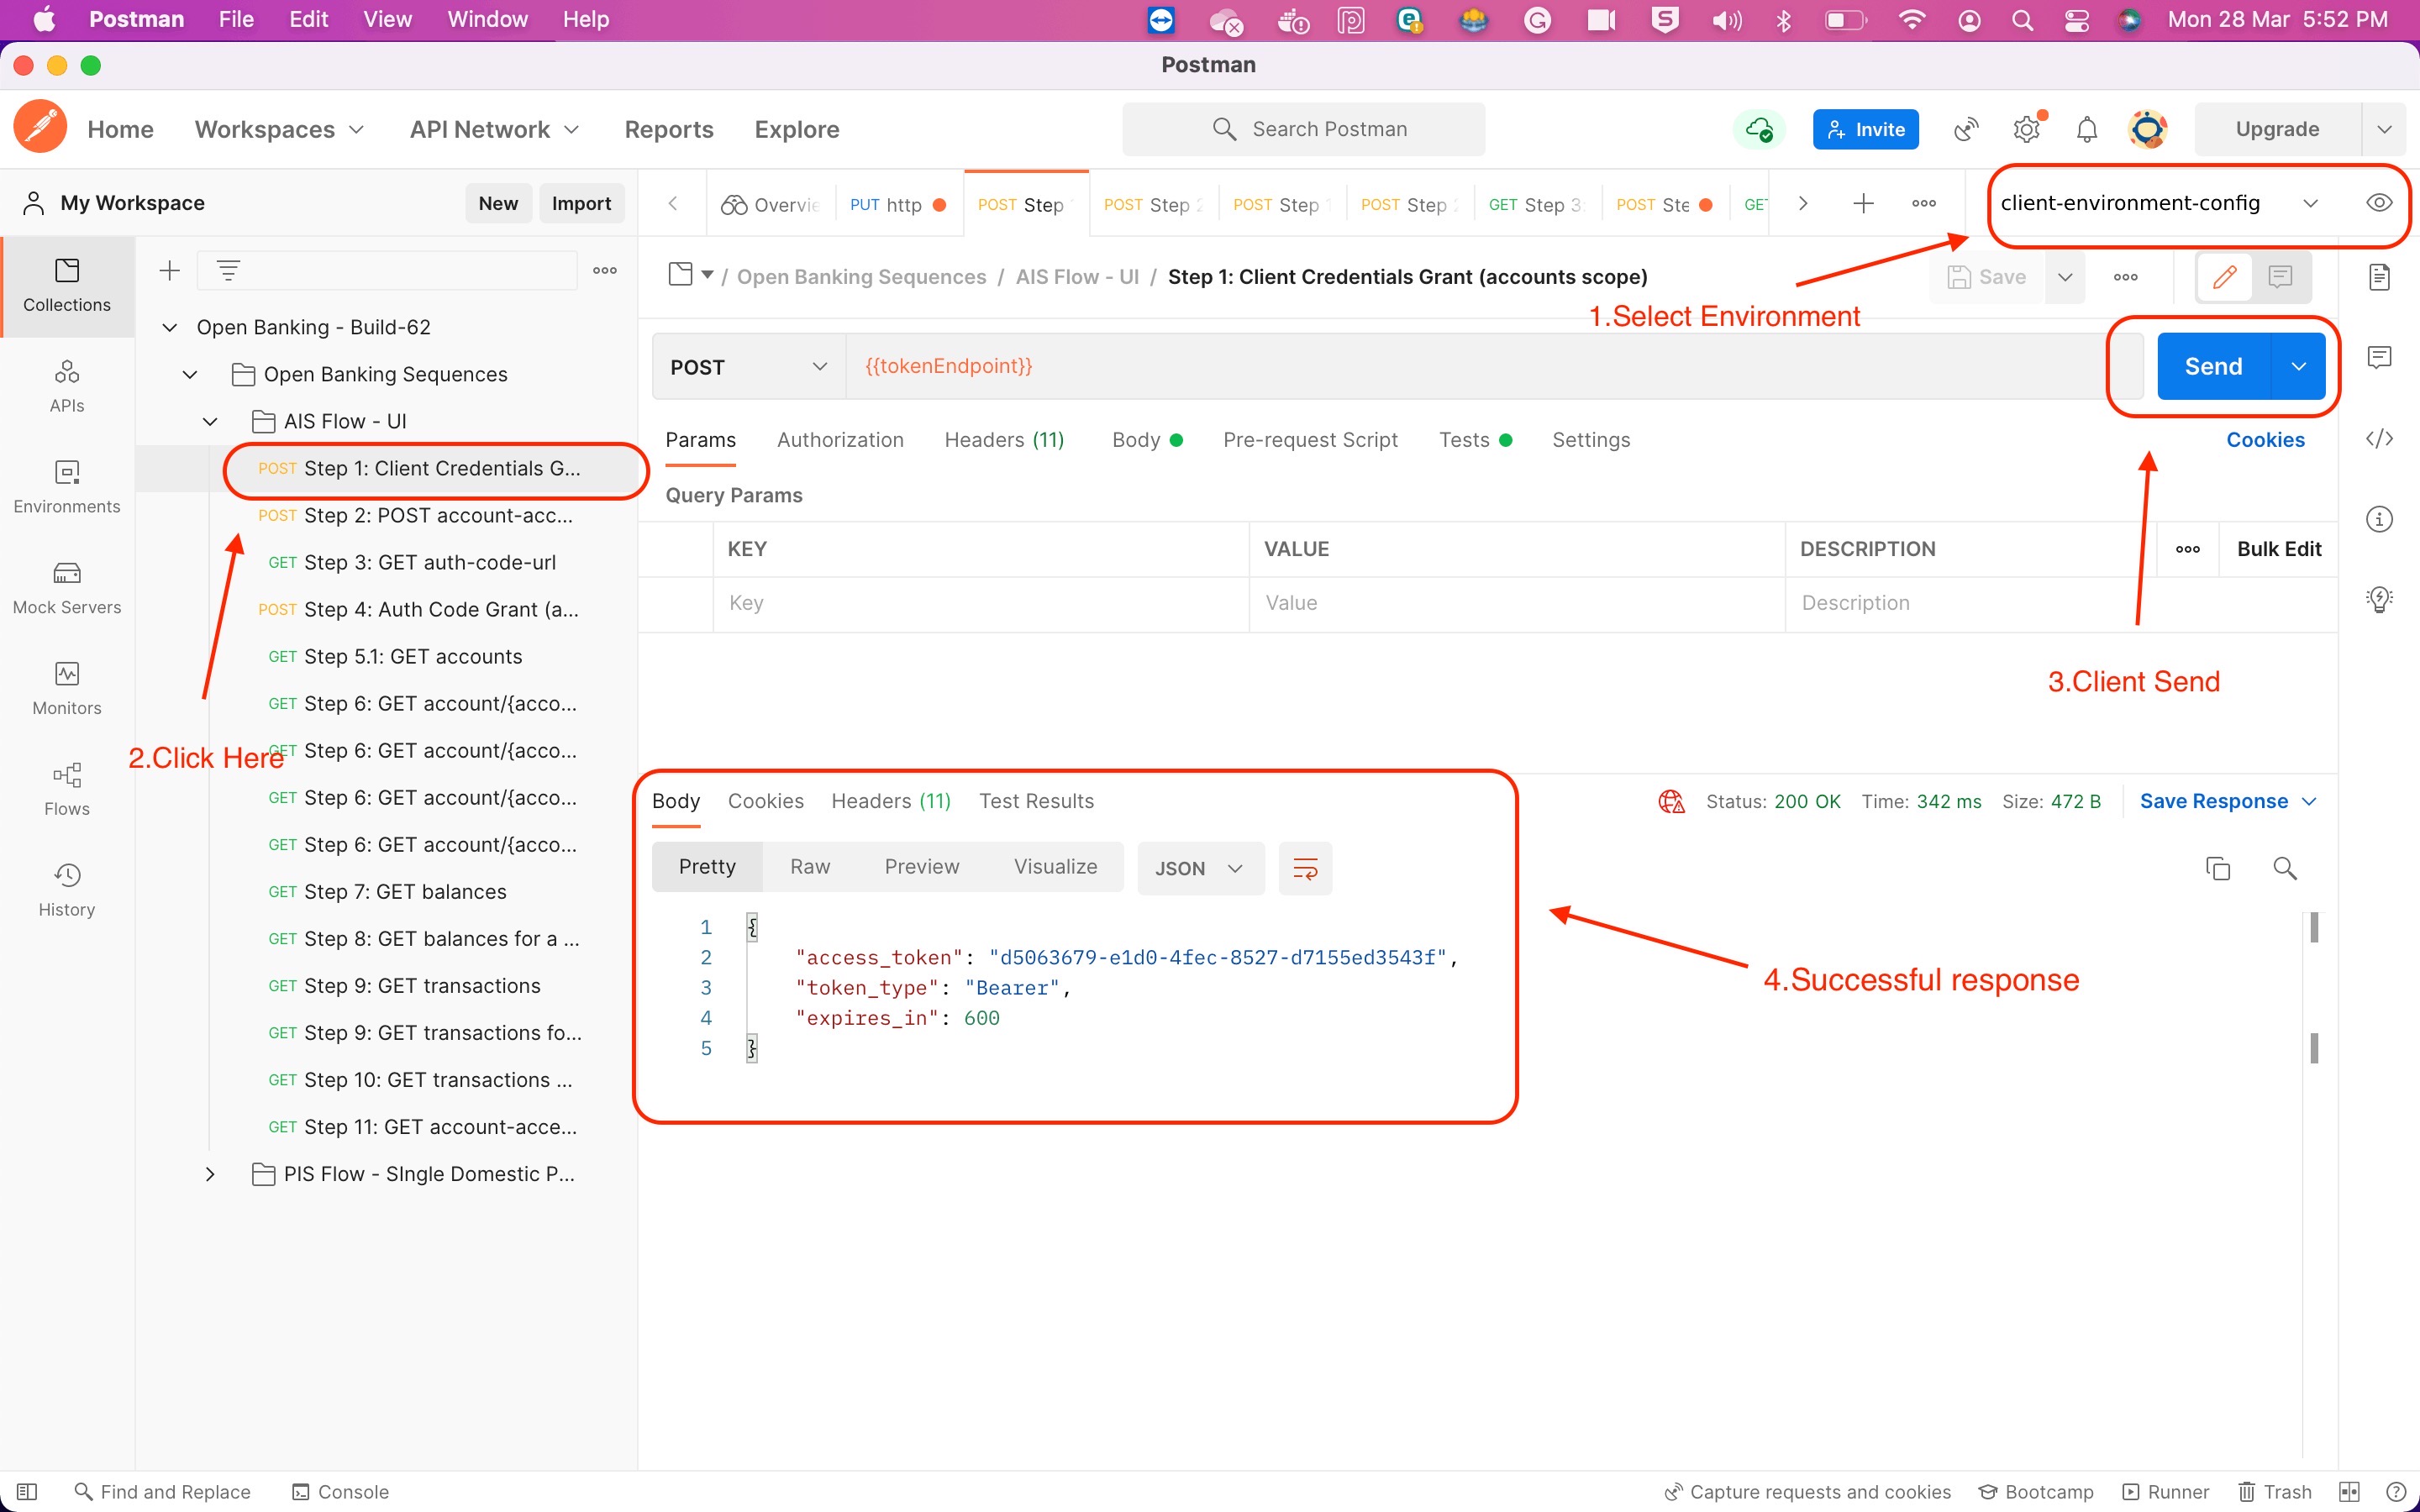Click the query param Key field
The image size is (2420, 1512).
[x=980, y=603]
